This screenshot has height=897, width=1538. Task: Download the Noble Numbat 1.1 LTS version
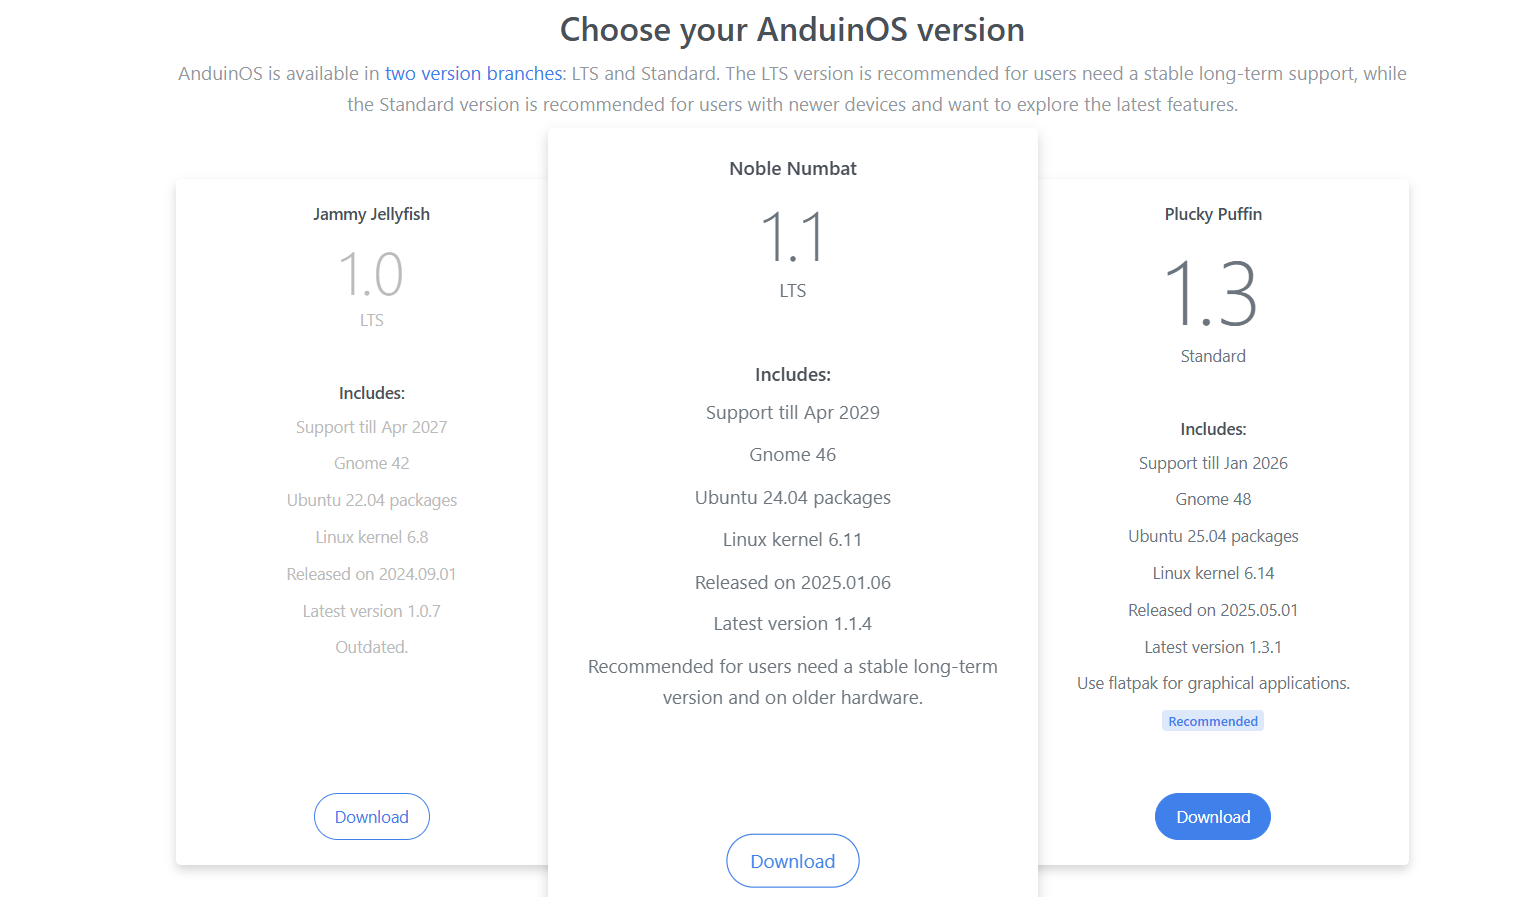pyautogui.click(x=792, y=861)
